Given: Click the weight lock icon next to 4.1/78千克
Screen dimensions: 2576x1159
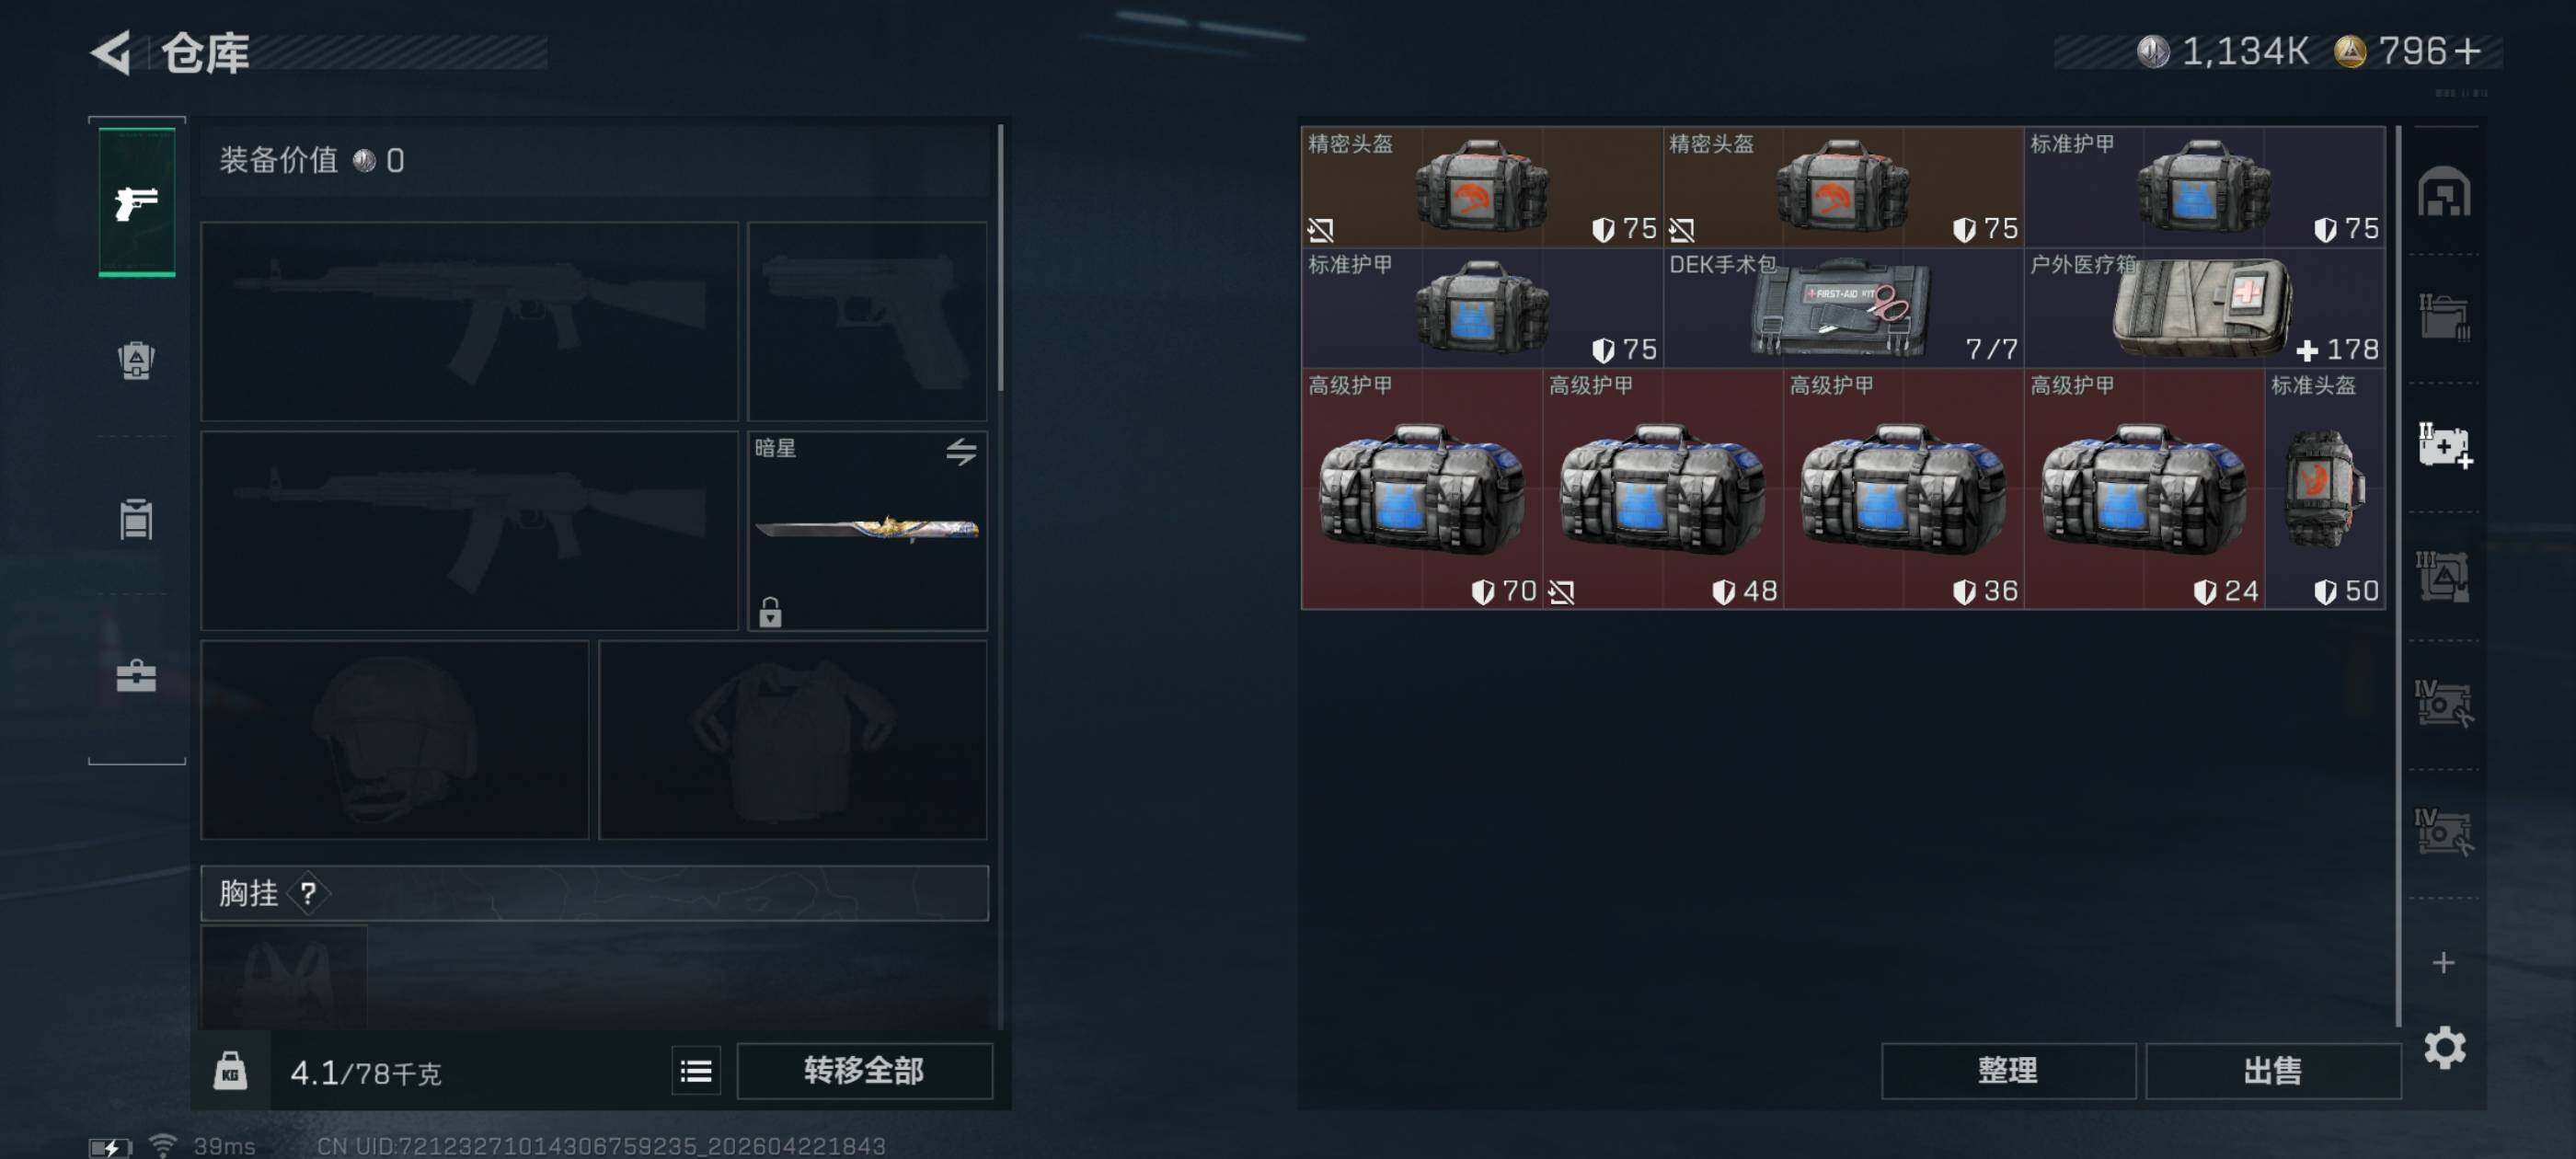Looking at the screenshot, I should pyautogui.click(x=230, y=1071).
